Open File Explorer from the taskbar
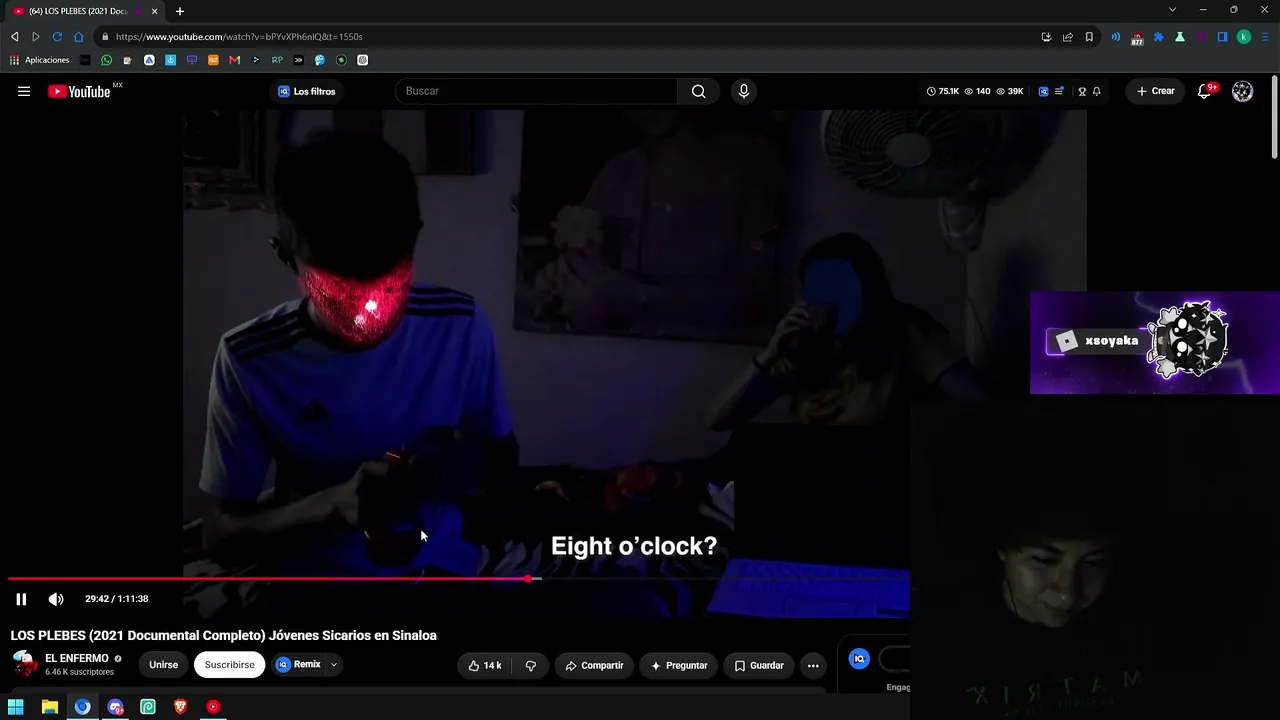 point(49,707)
